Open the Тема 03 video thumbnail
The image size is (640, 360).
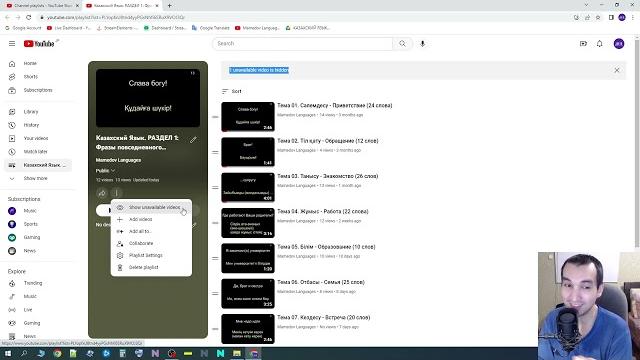[x=248, y=187]
